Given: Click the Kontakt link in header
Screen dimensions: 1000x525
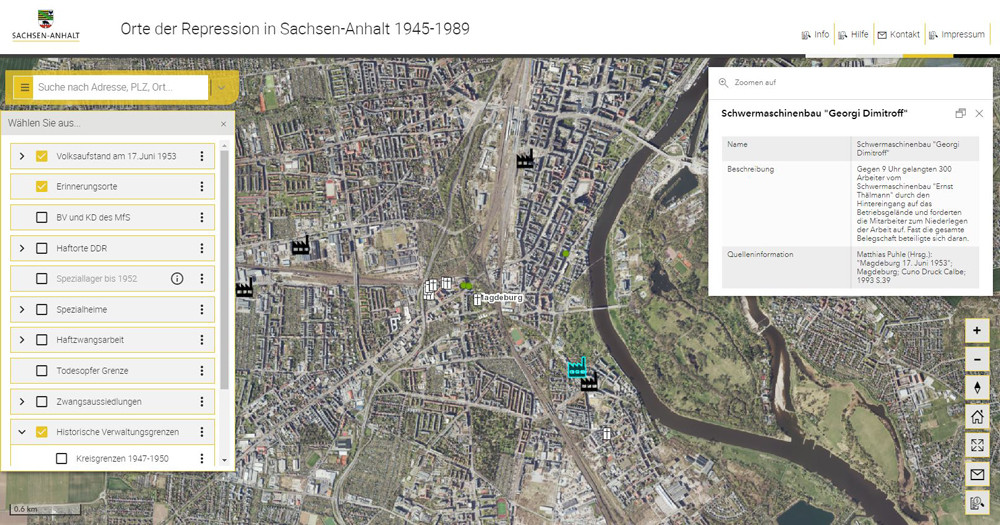Looking at the screenshot, I should 898,35.
